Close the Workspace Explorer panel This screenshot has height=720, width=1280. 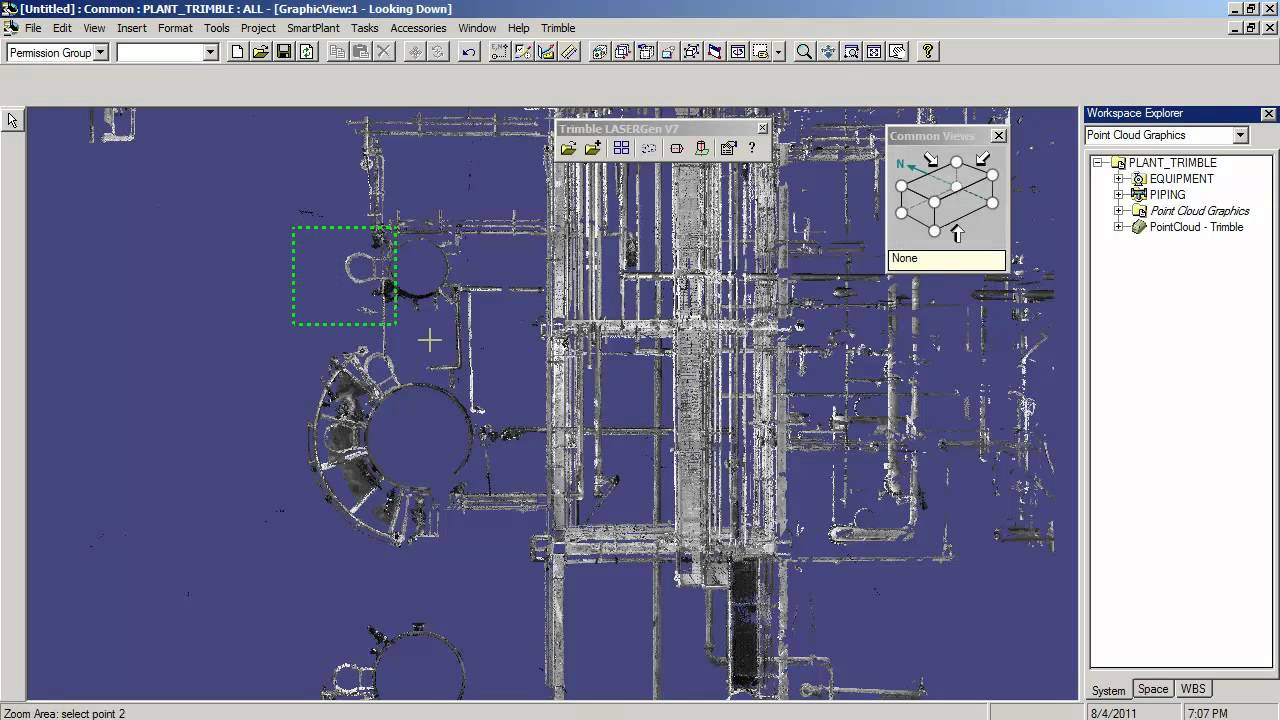pos(1268,114)
